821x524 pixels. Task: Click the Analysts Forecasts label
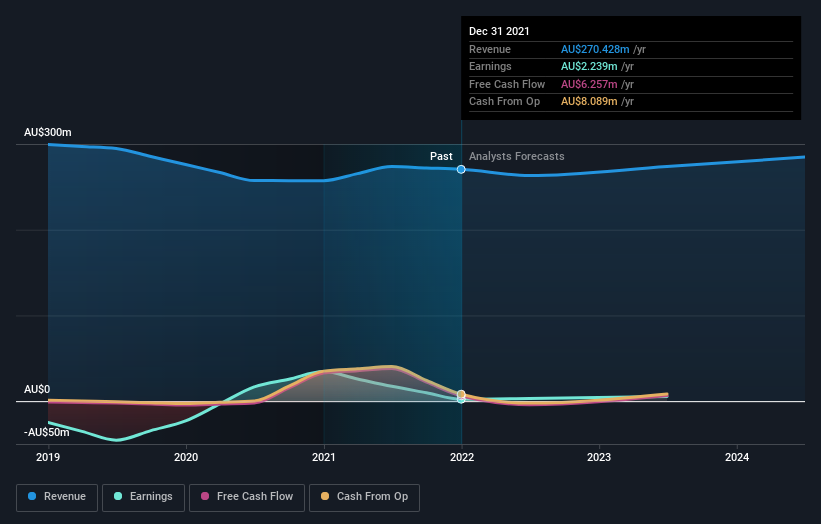point(516,157)
